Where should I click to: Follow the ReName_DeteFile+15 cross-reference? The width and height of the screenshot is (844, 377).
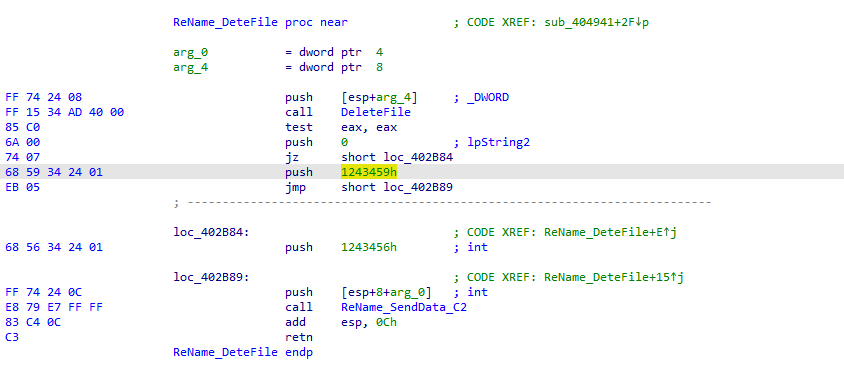pos(614,277)
